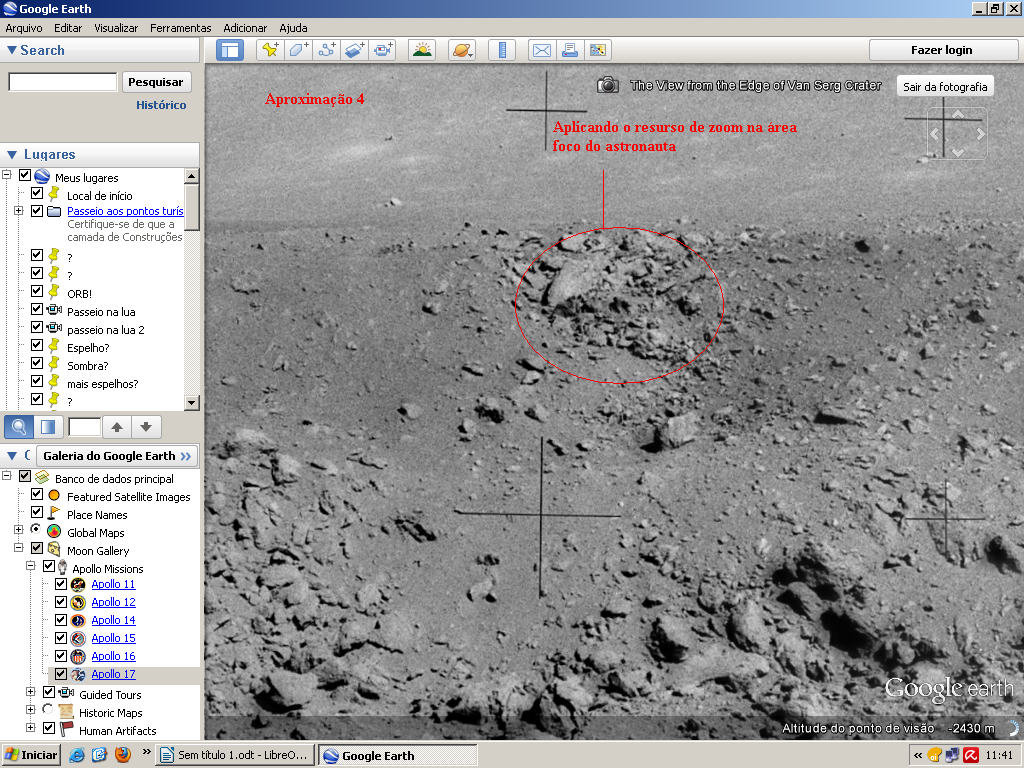Show the ruler tool
The height and width of the screenshot is (768, 1024).
tap(502, 50)
